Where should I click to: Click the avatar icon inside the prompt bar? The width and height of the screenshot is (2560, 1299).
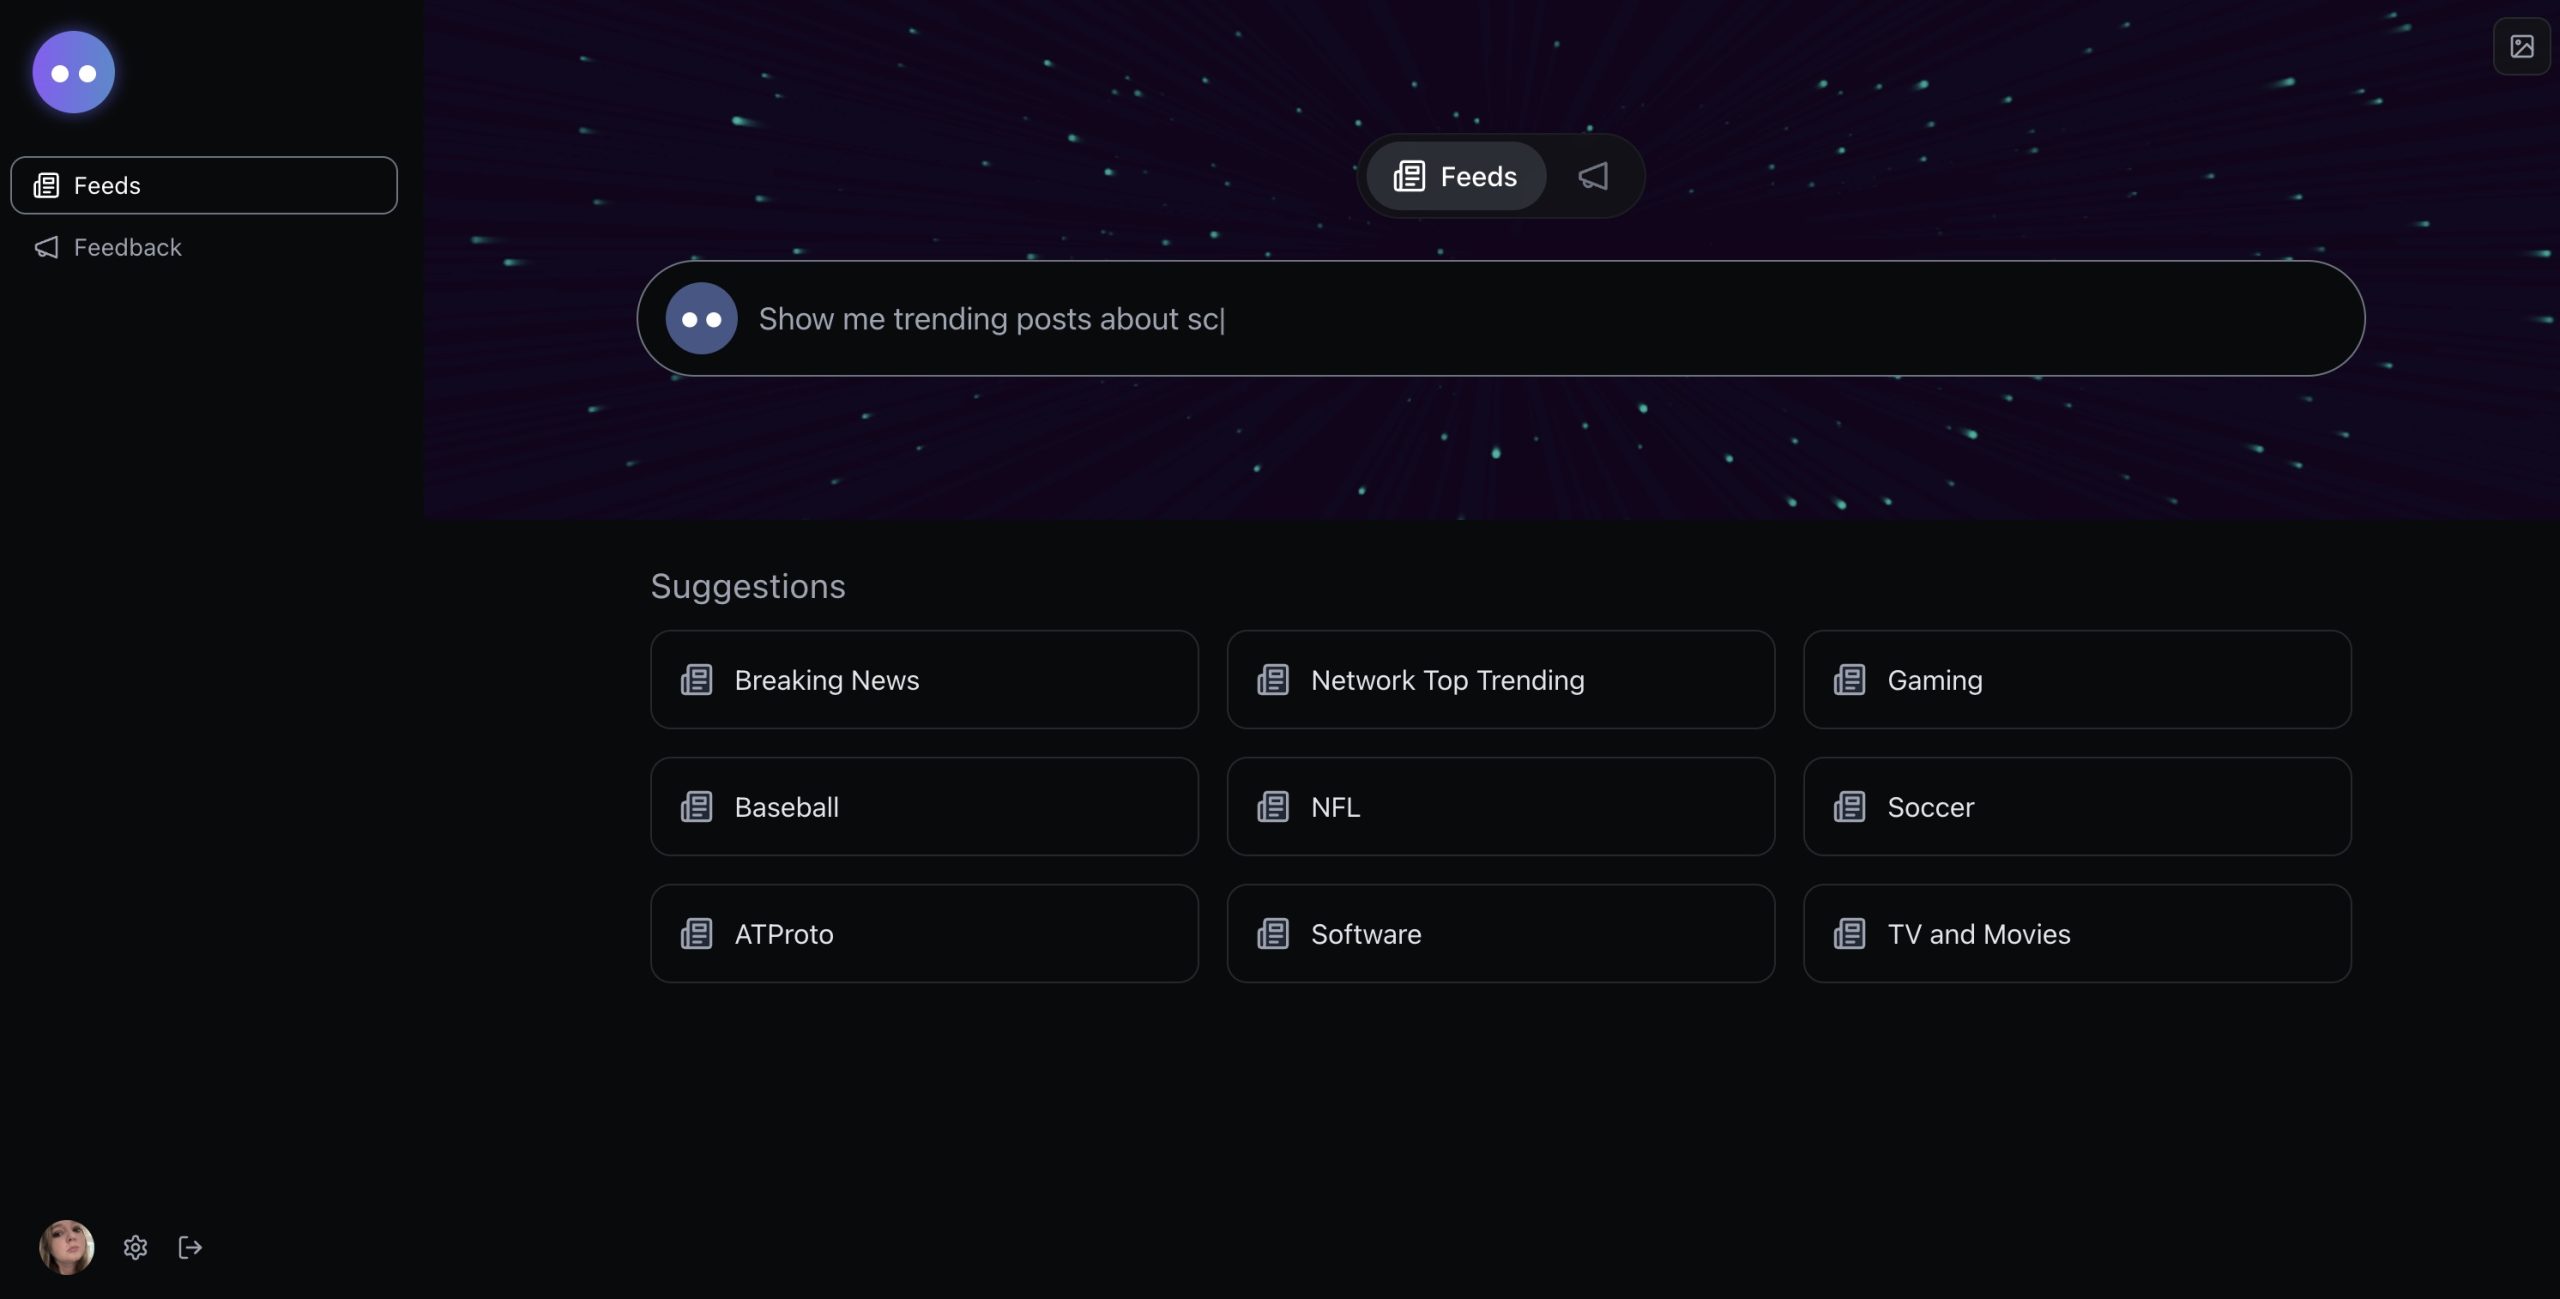tap(701, 318)
